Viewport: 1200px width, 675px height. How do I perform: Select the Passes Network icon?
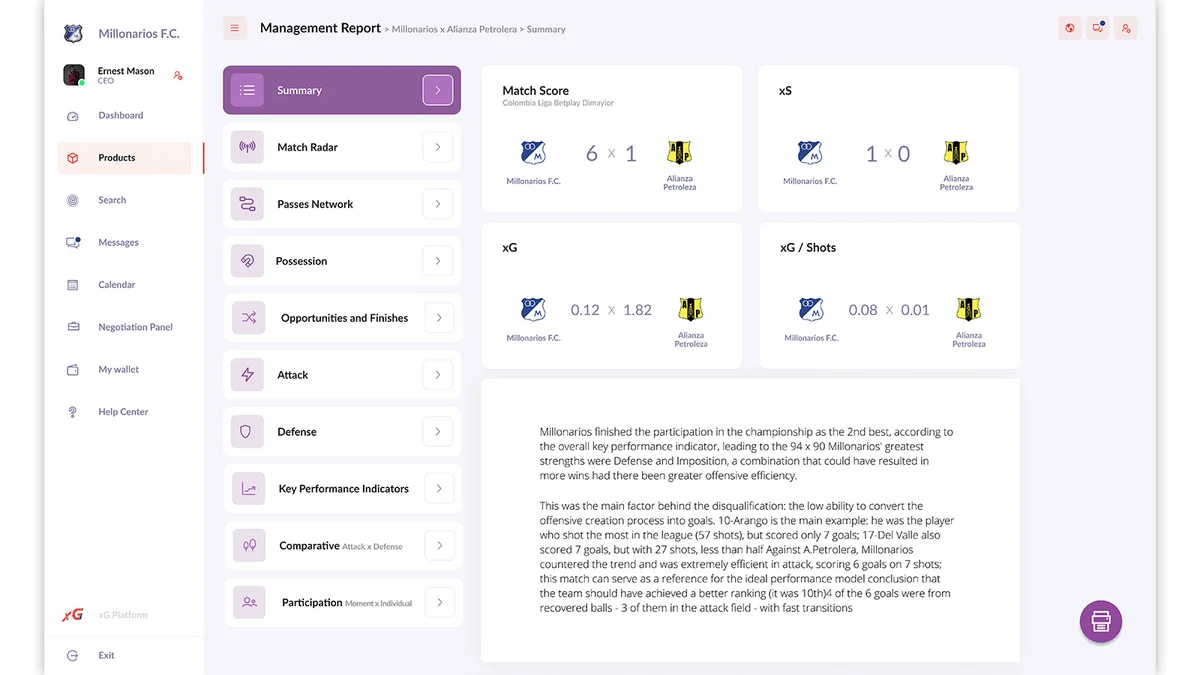[247, 203]
